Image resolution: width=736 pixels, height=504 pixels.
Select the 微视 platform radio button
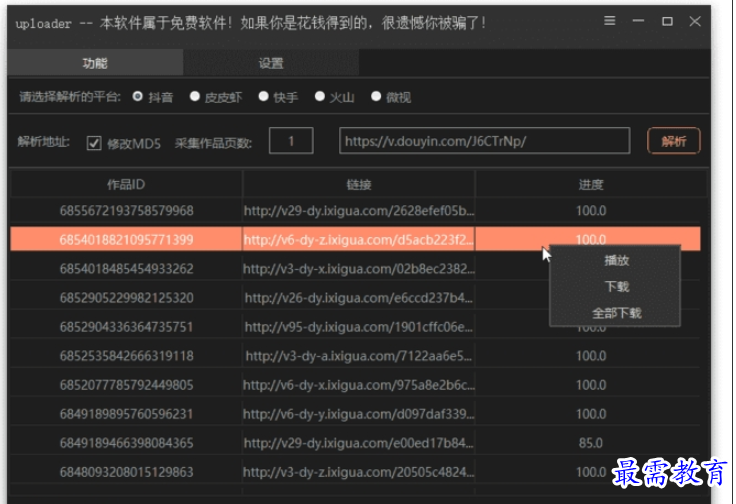coord(376,97)
